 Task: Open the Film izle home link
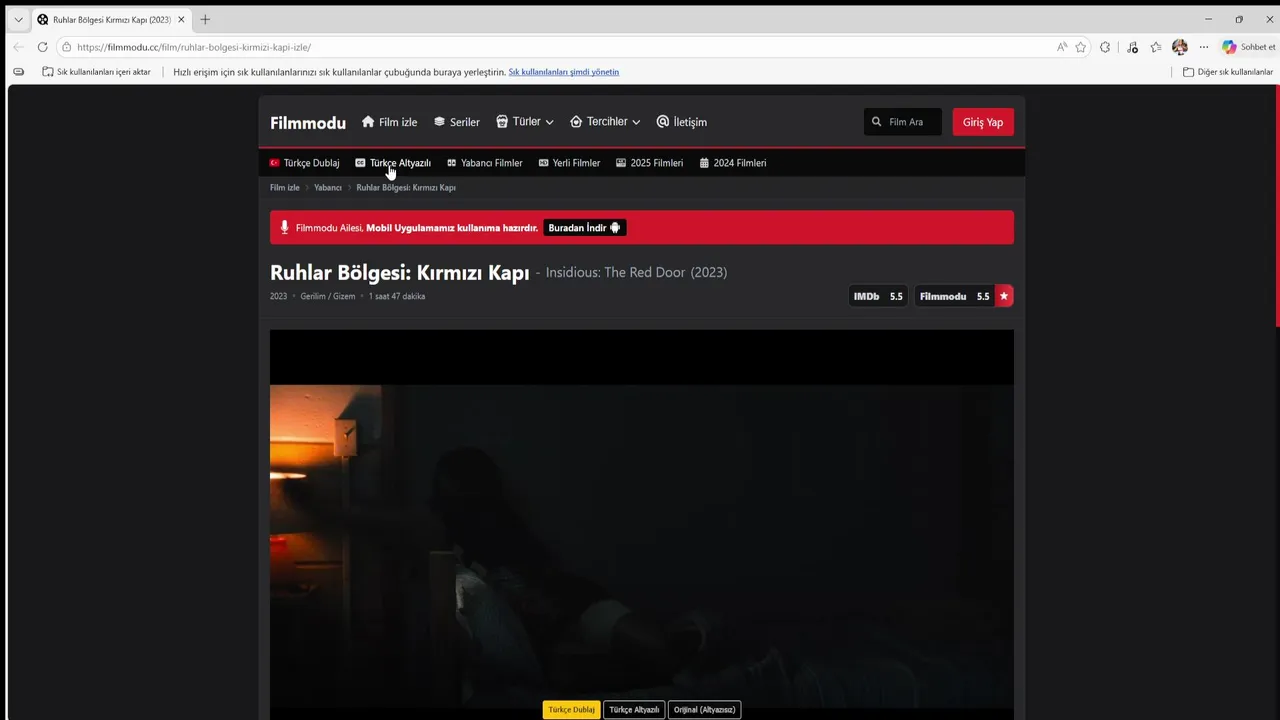coord(389,122)
